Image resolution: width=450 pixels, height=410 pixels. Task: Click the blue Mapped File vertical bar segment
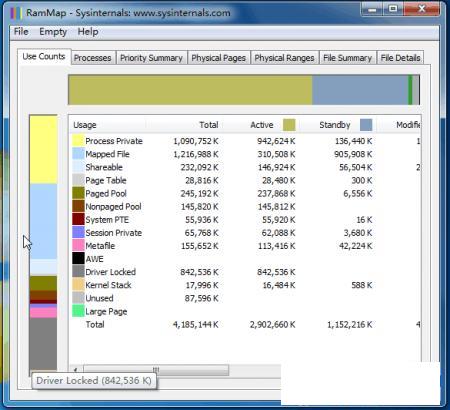click(x=43, y=221)
